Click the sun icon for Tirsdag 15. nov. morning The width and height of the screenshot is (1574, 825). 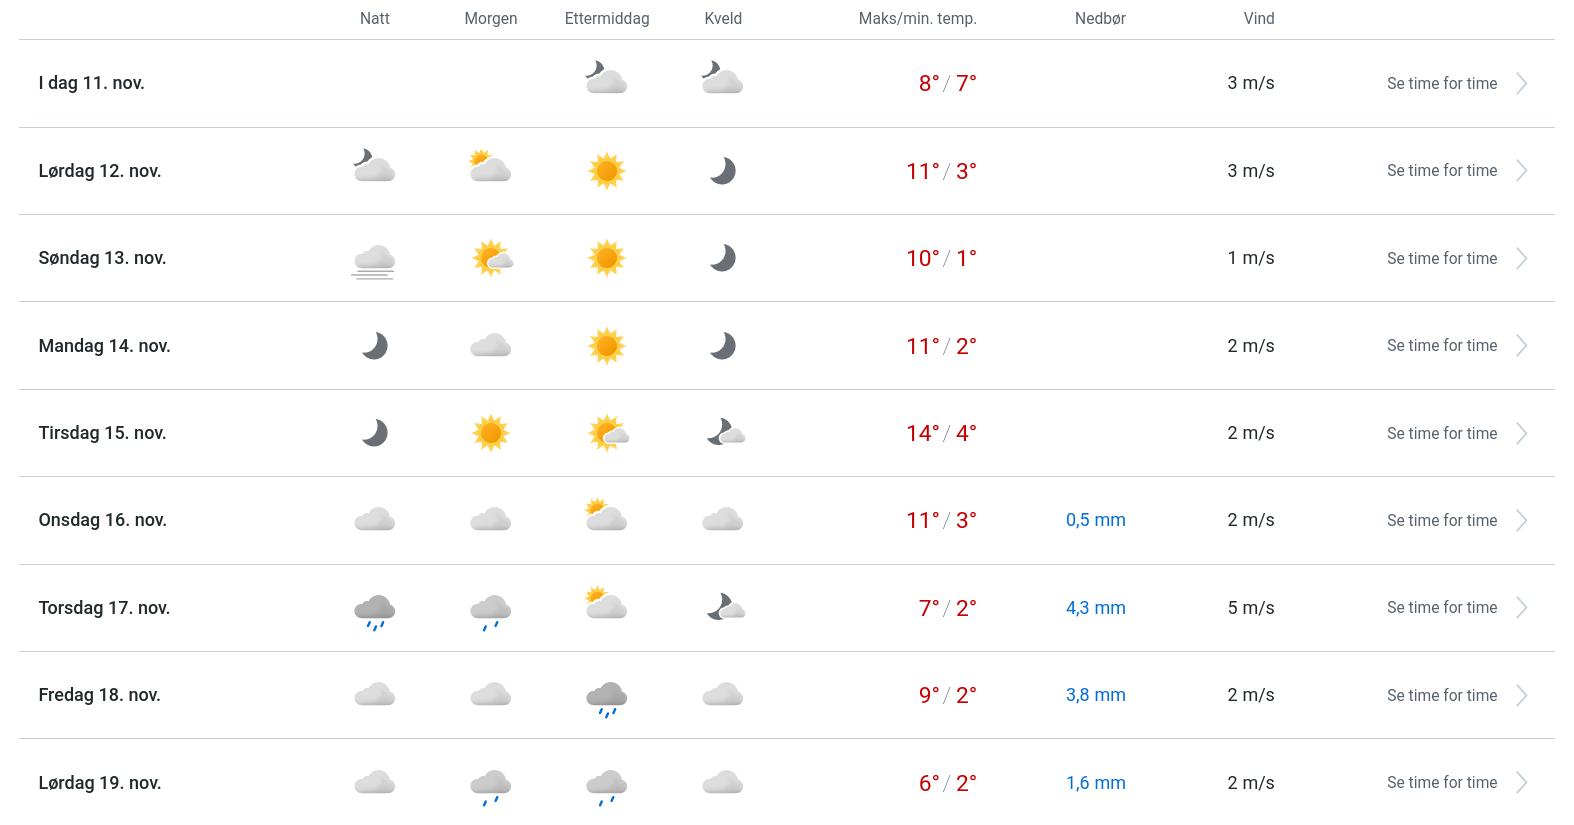click(491, 433)
